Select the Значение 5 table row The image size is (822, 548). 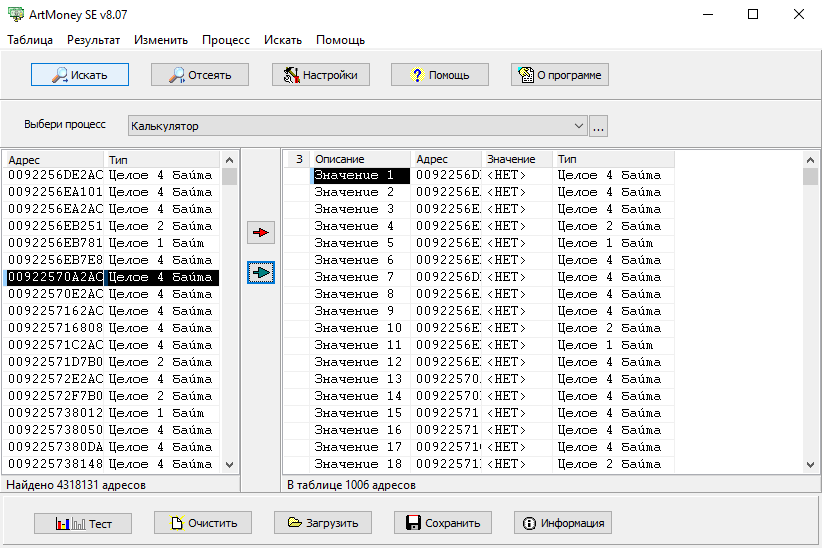(479, 243)
